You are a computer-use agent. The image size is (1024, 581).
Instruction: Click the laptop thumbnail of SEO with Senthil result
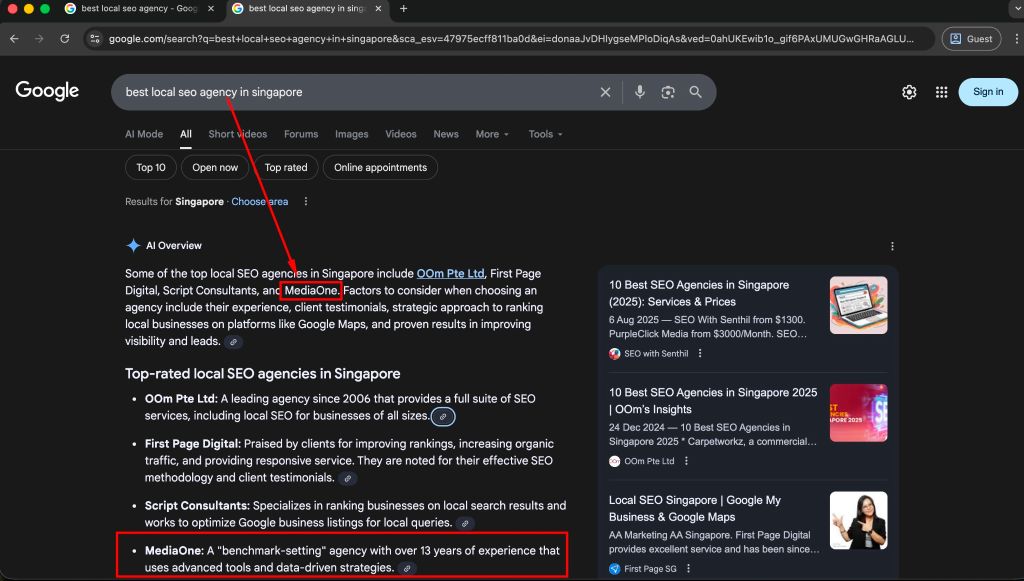858,305
